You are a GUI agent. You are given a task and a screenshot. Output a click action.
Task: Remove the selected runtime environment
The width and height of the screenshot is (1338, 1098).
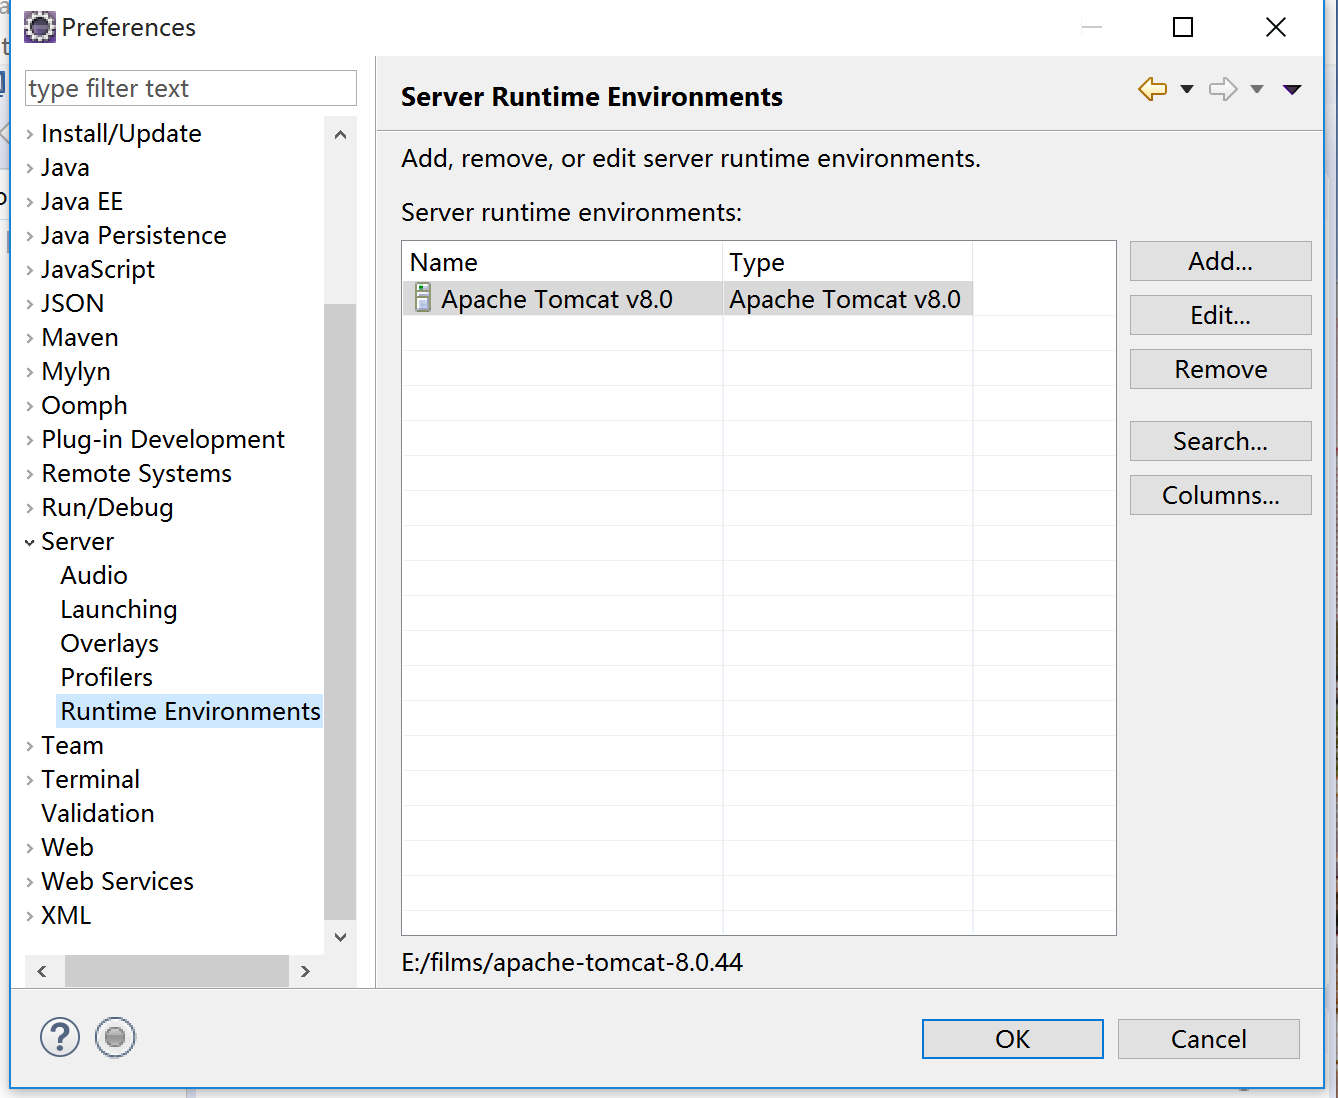[1220, 369]
